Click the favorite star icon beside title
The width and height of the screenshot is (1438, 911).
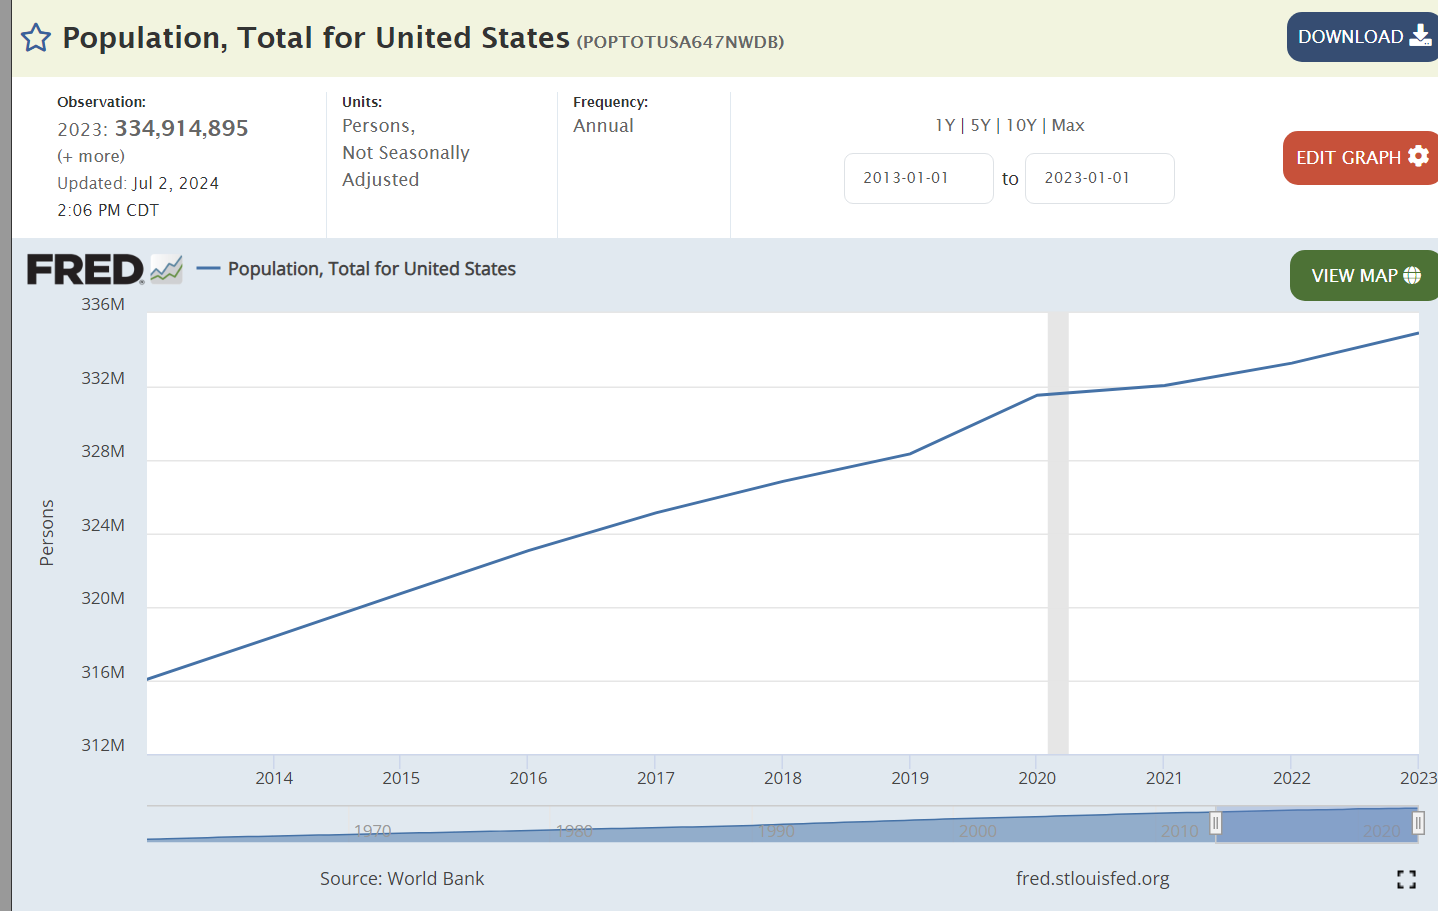[x=36, y=38]
